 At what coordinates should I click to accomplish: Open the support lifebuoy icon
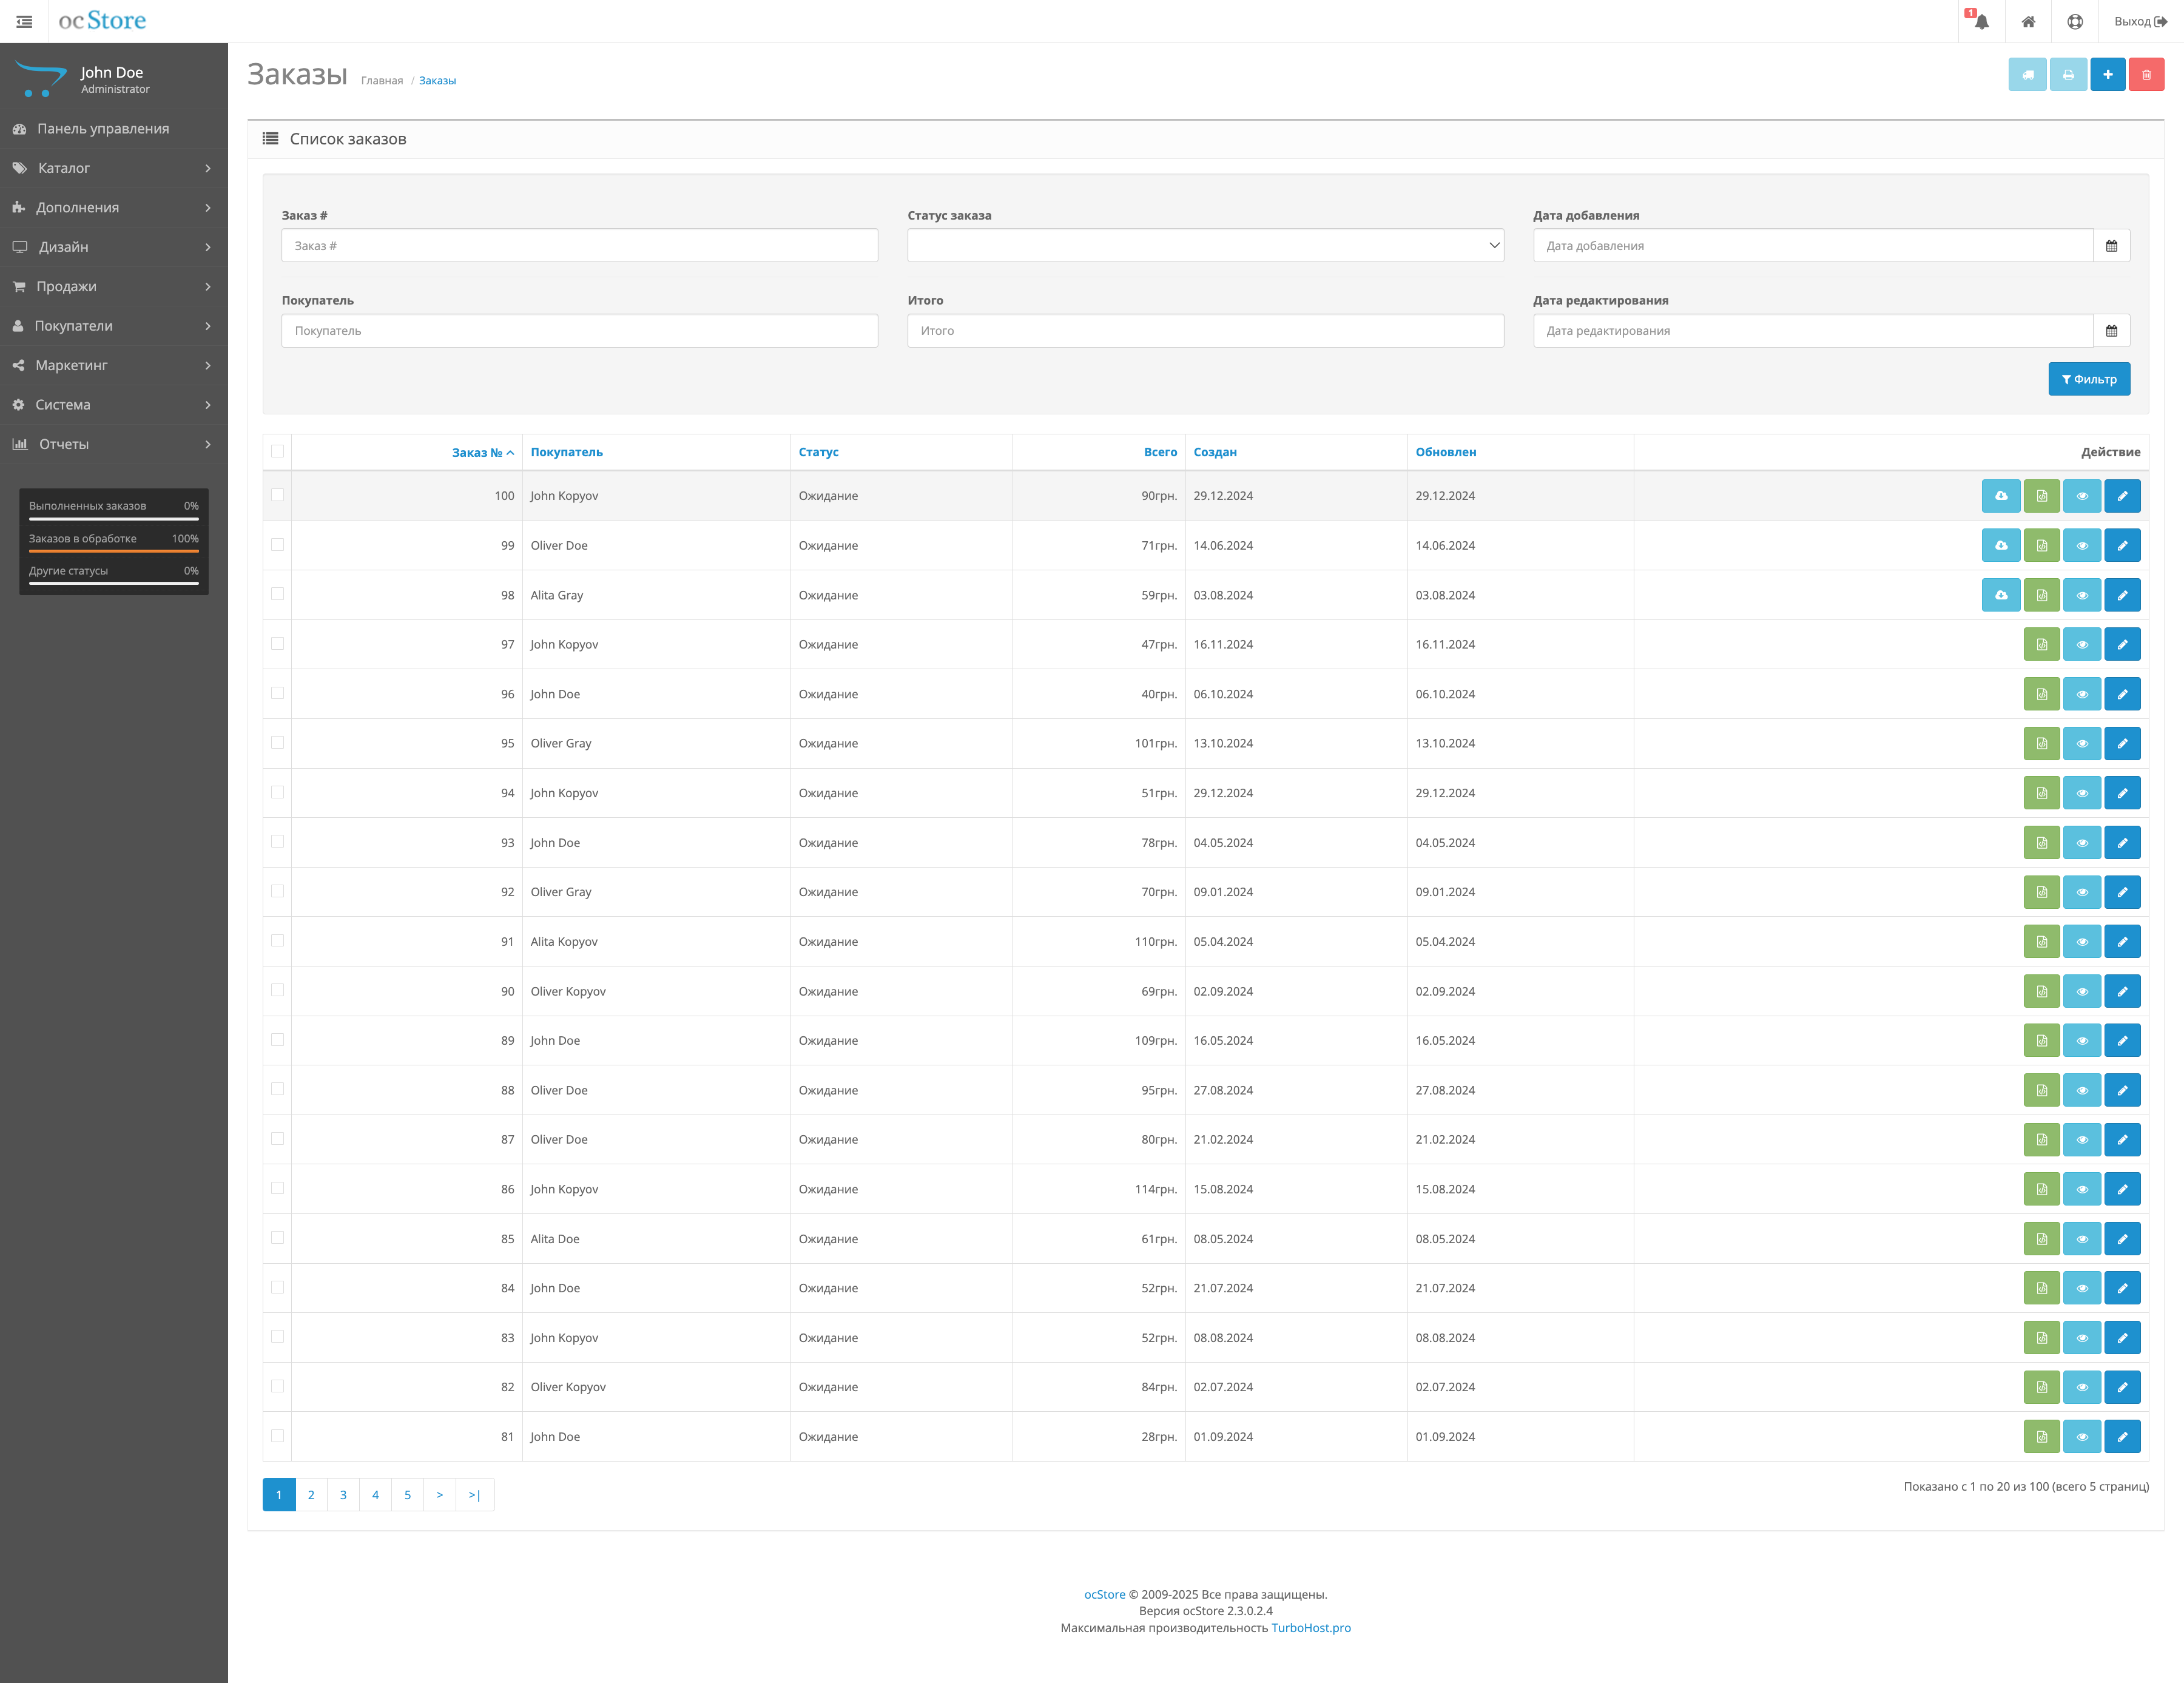pyautogui.click(x=2075, y=21)
